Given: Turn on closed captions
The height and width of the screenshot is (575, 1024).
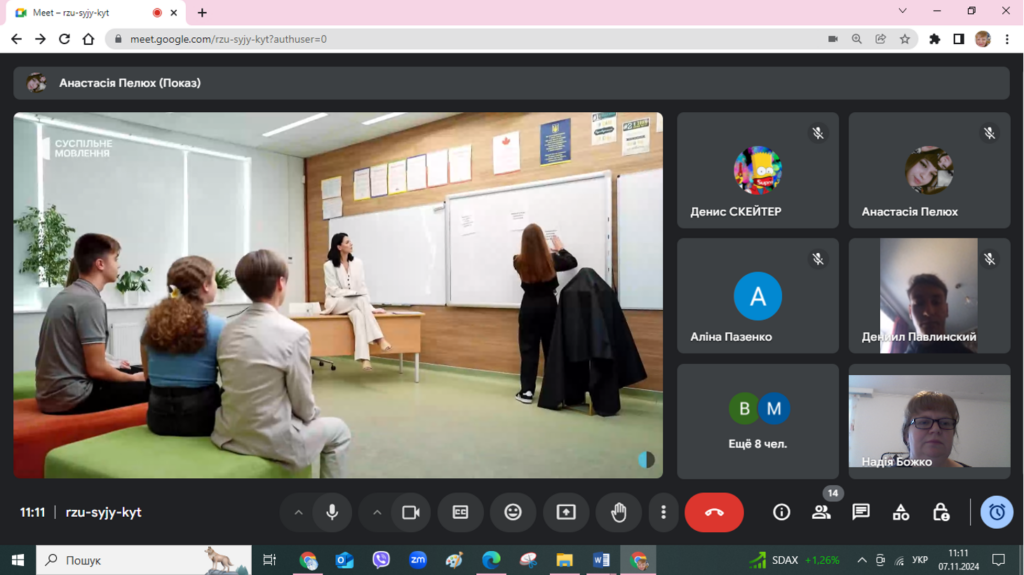Looking at the screenshot, I should tap(460, 512).
